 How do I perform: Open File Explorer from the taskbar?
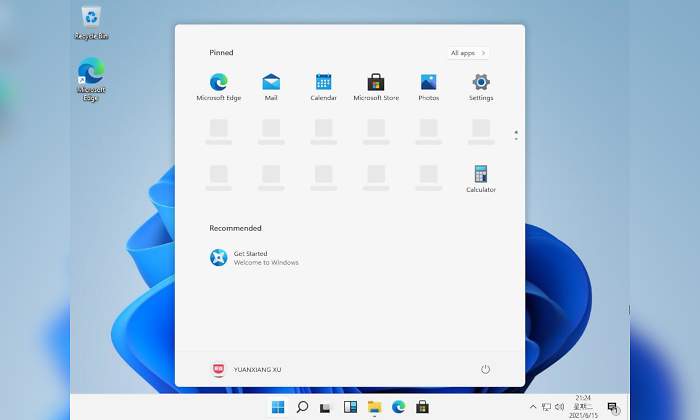(374, 407)
